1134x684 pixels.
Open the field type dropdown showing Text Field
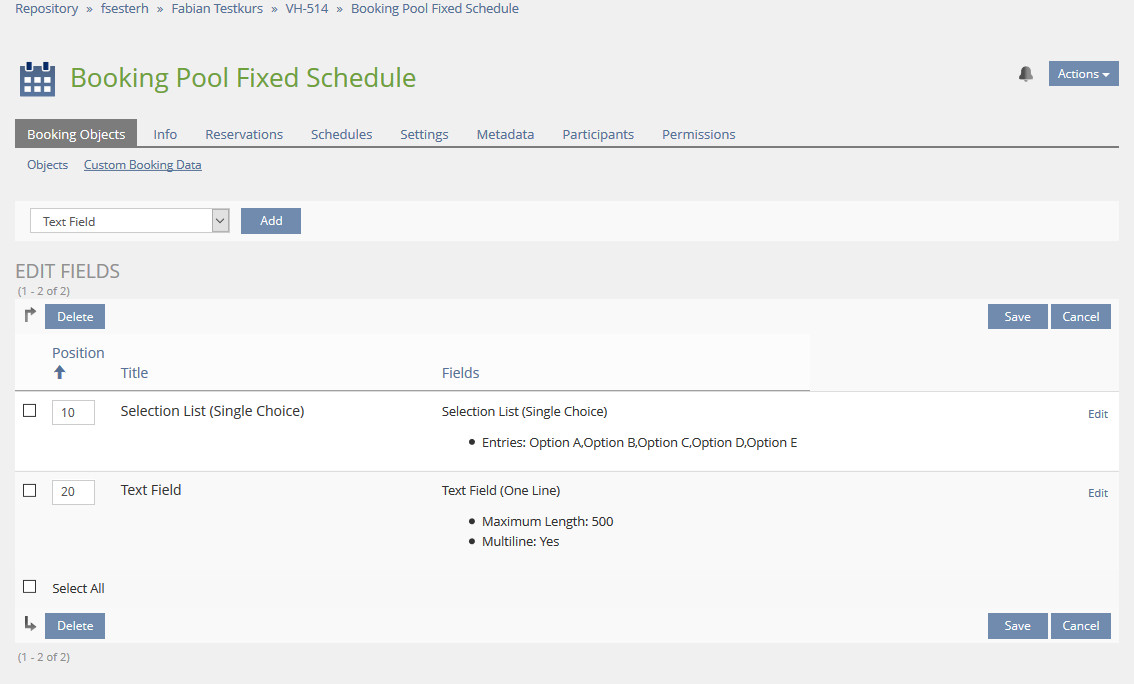(x=129, y=220)
